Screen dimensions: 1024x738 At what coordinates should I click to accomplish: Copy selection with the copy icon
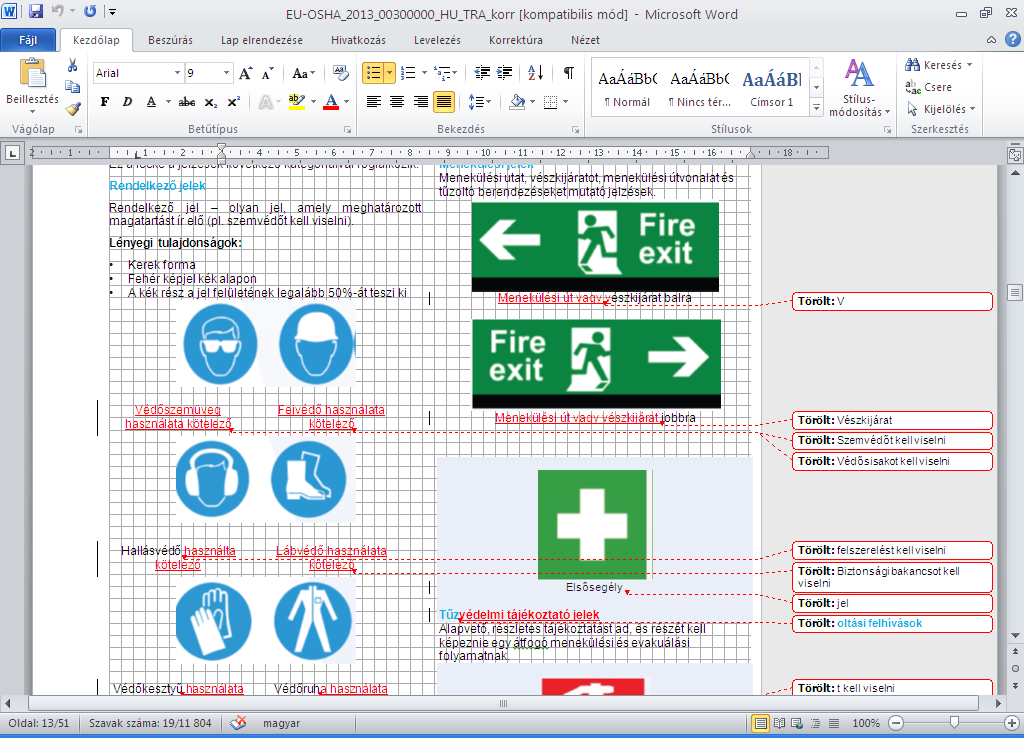pyautogui.click(x=72, y=87)
